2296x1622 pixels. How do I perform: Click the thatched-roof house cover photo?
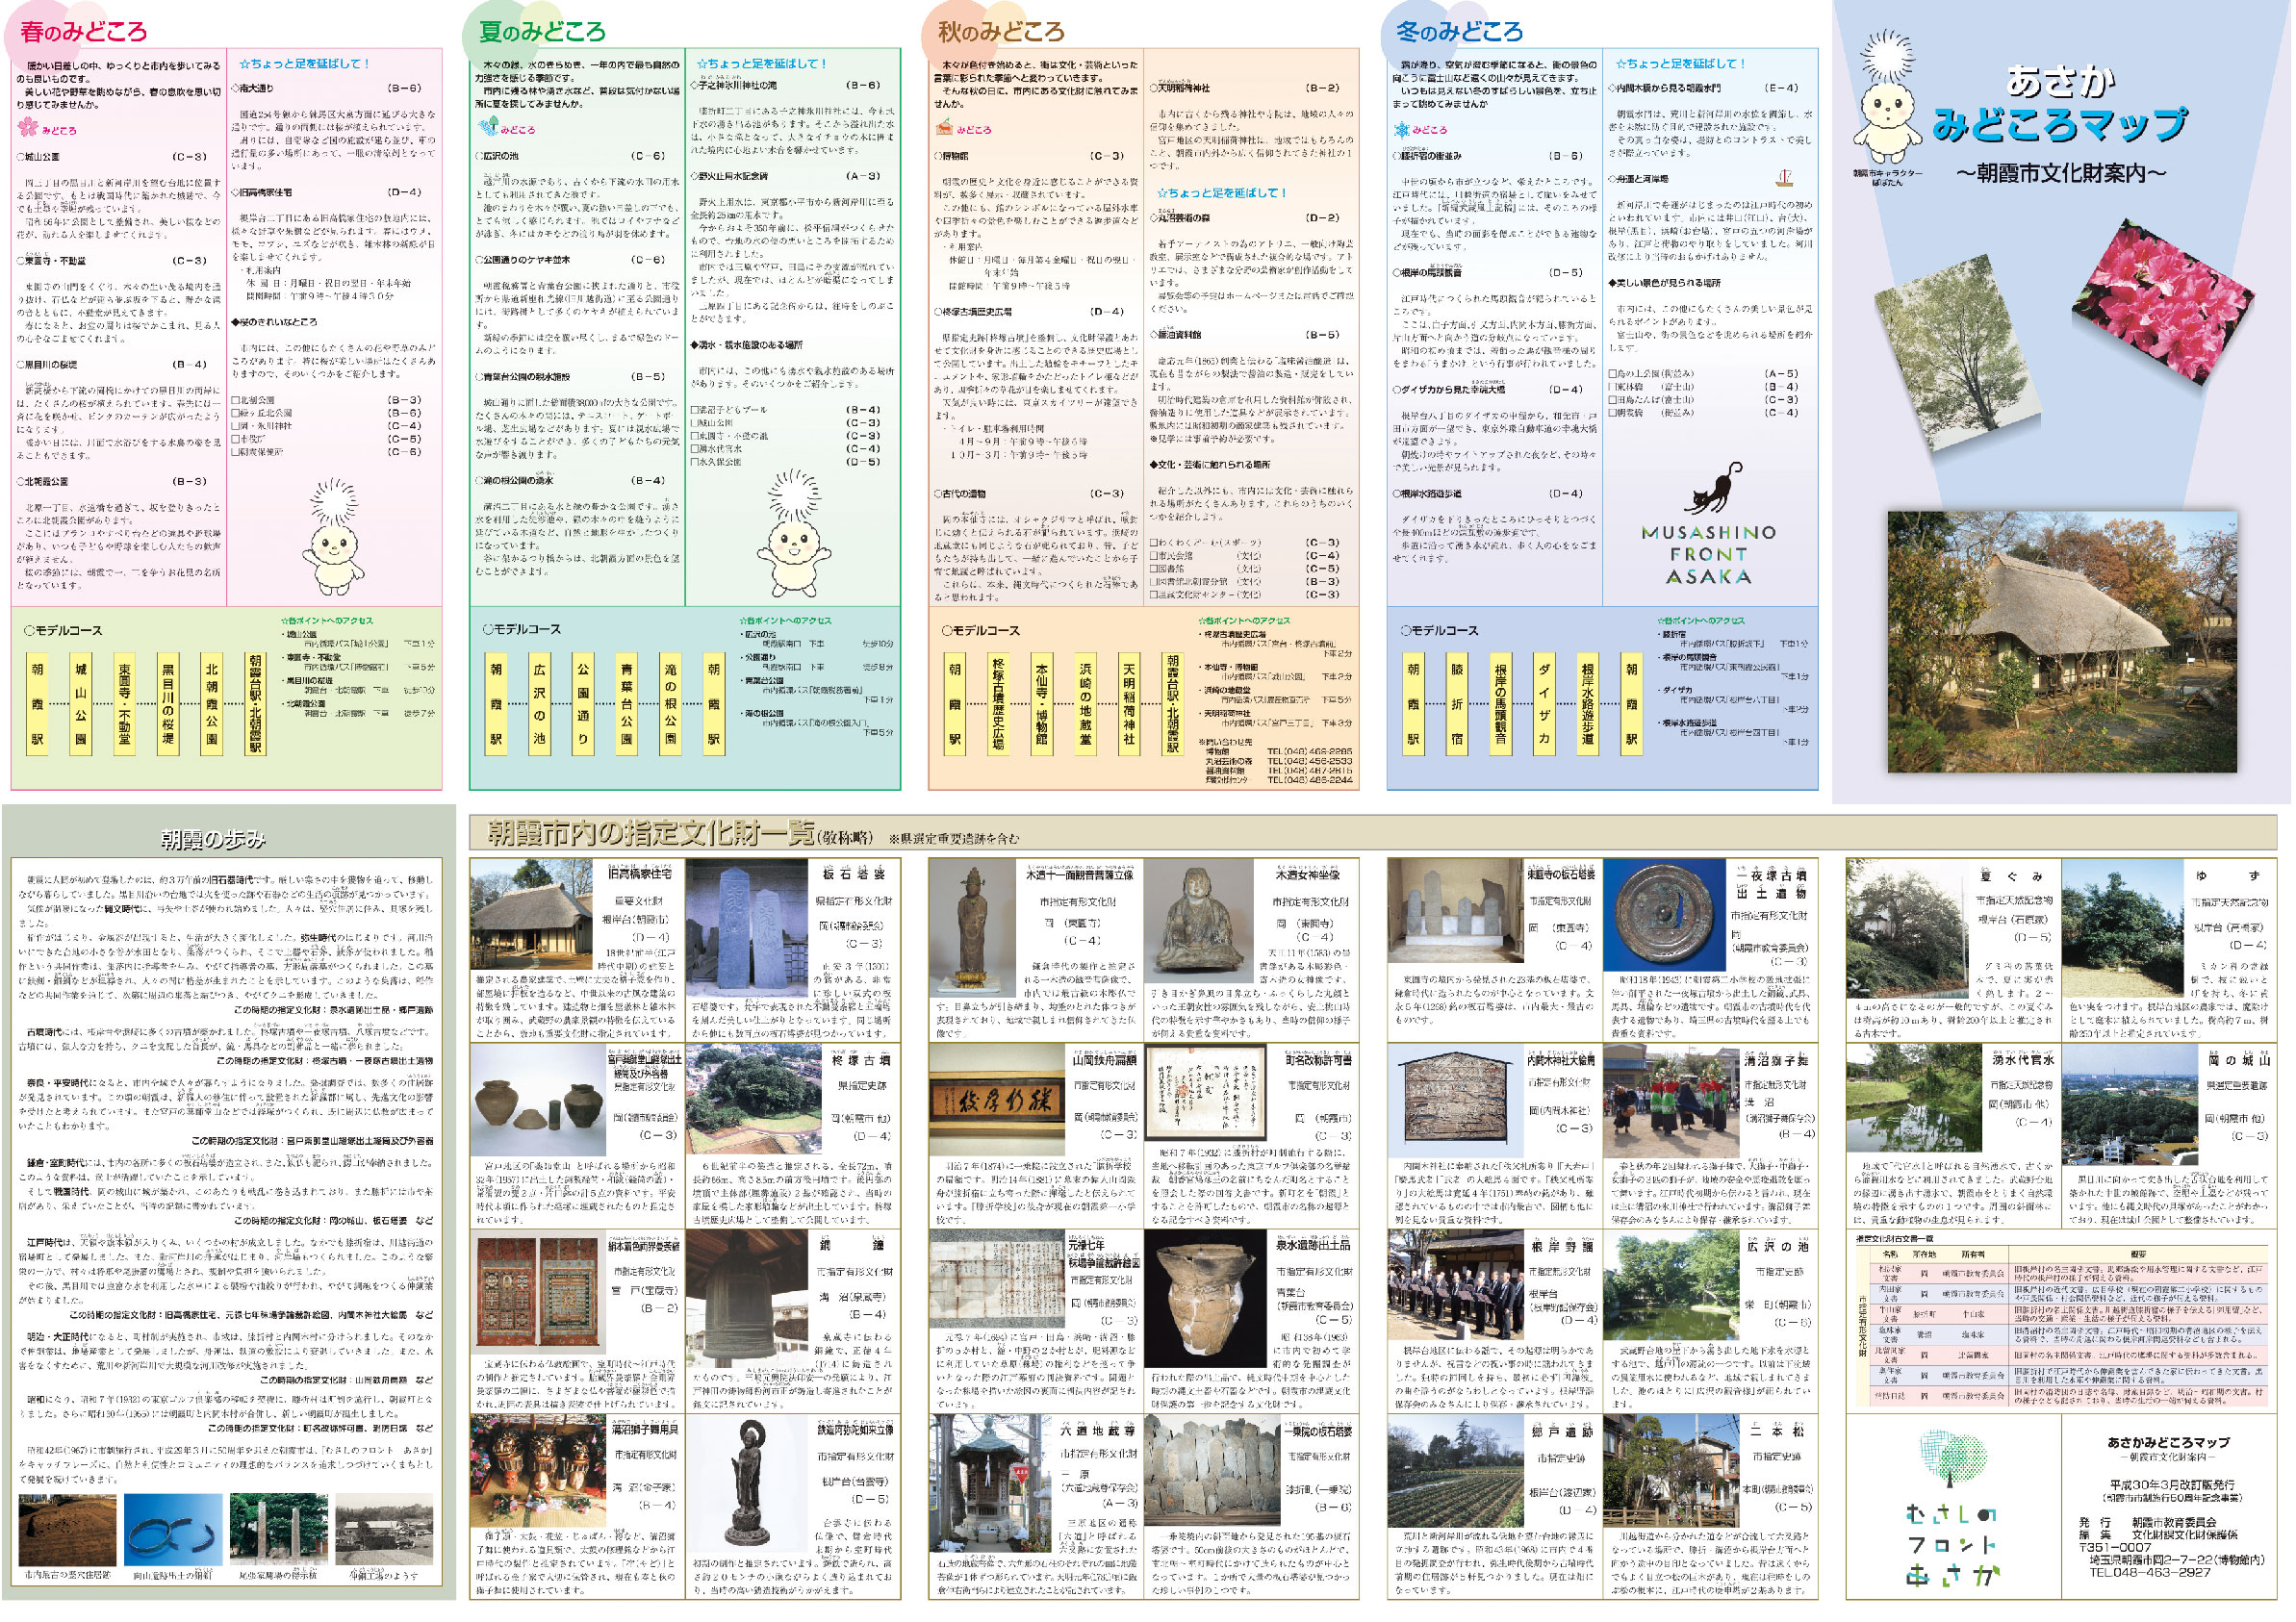(2060, 641)
